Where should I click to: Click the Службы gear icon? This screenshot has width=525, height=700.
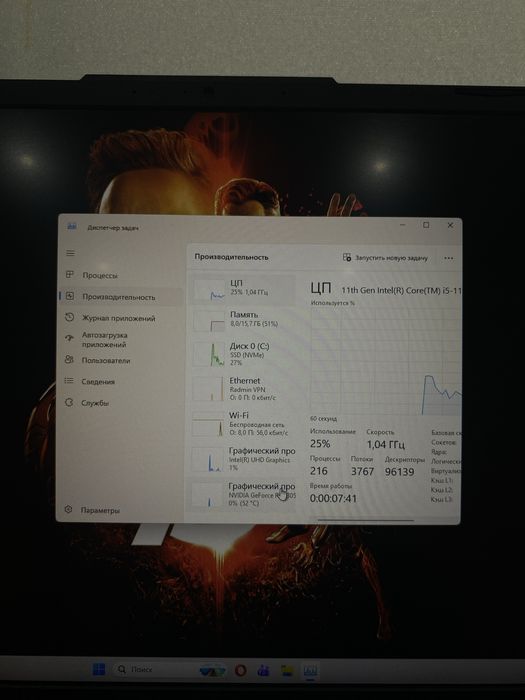69,402
